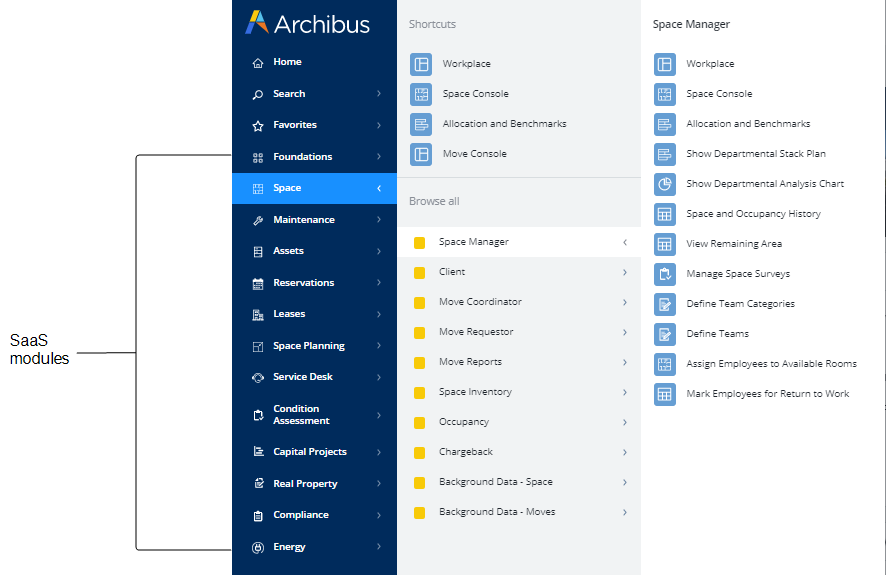Click the Reservations calendar icon
This screenshot has height=575, width=886.
(x=258, y=283)
